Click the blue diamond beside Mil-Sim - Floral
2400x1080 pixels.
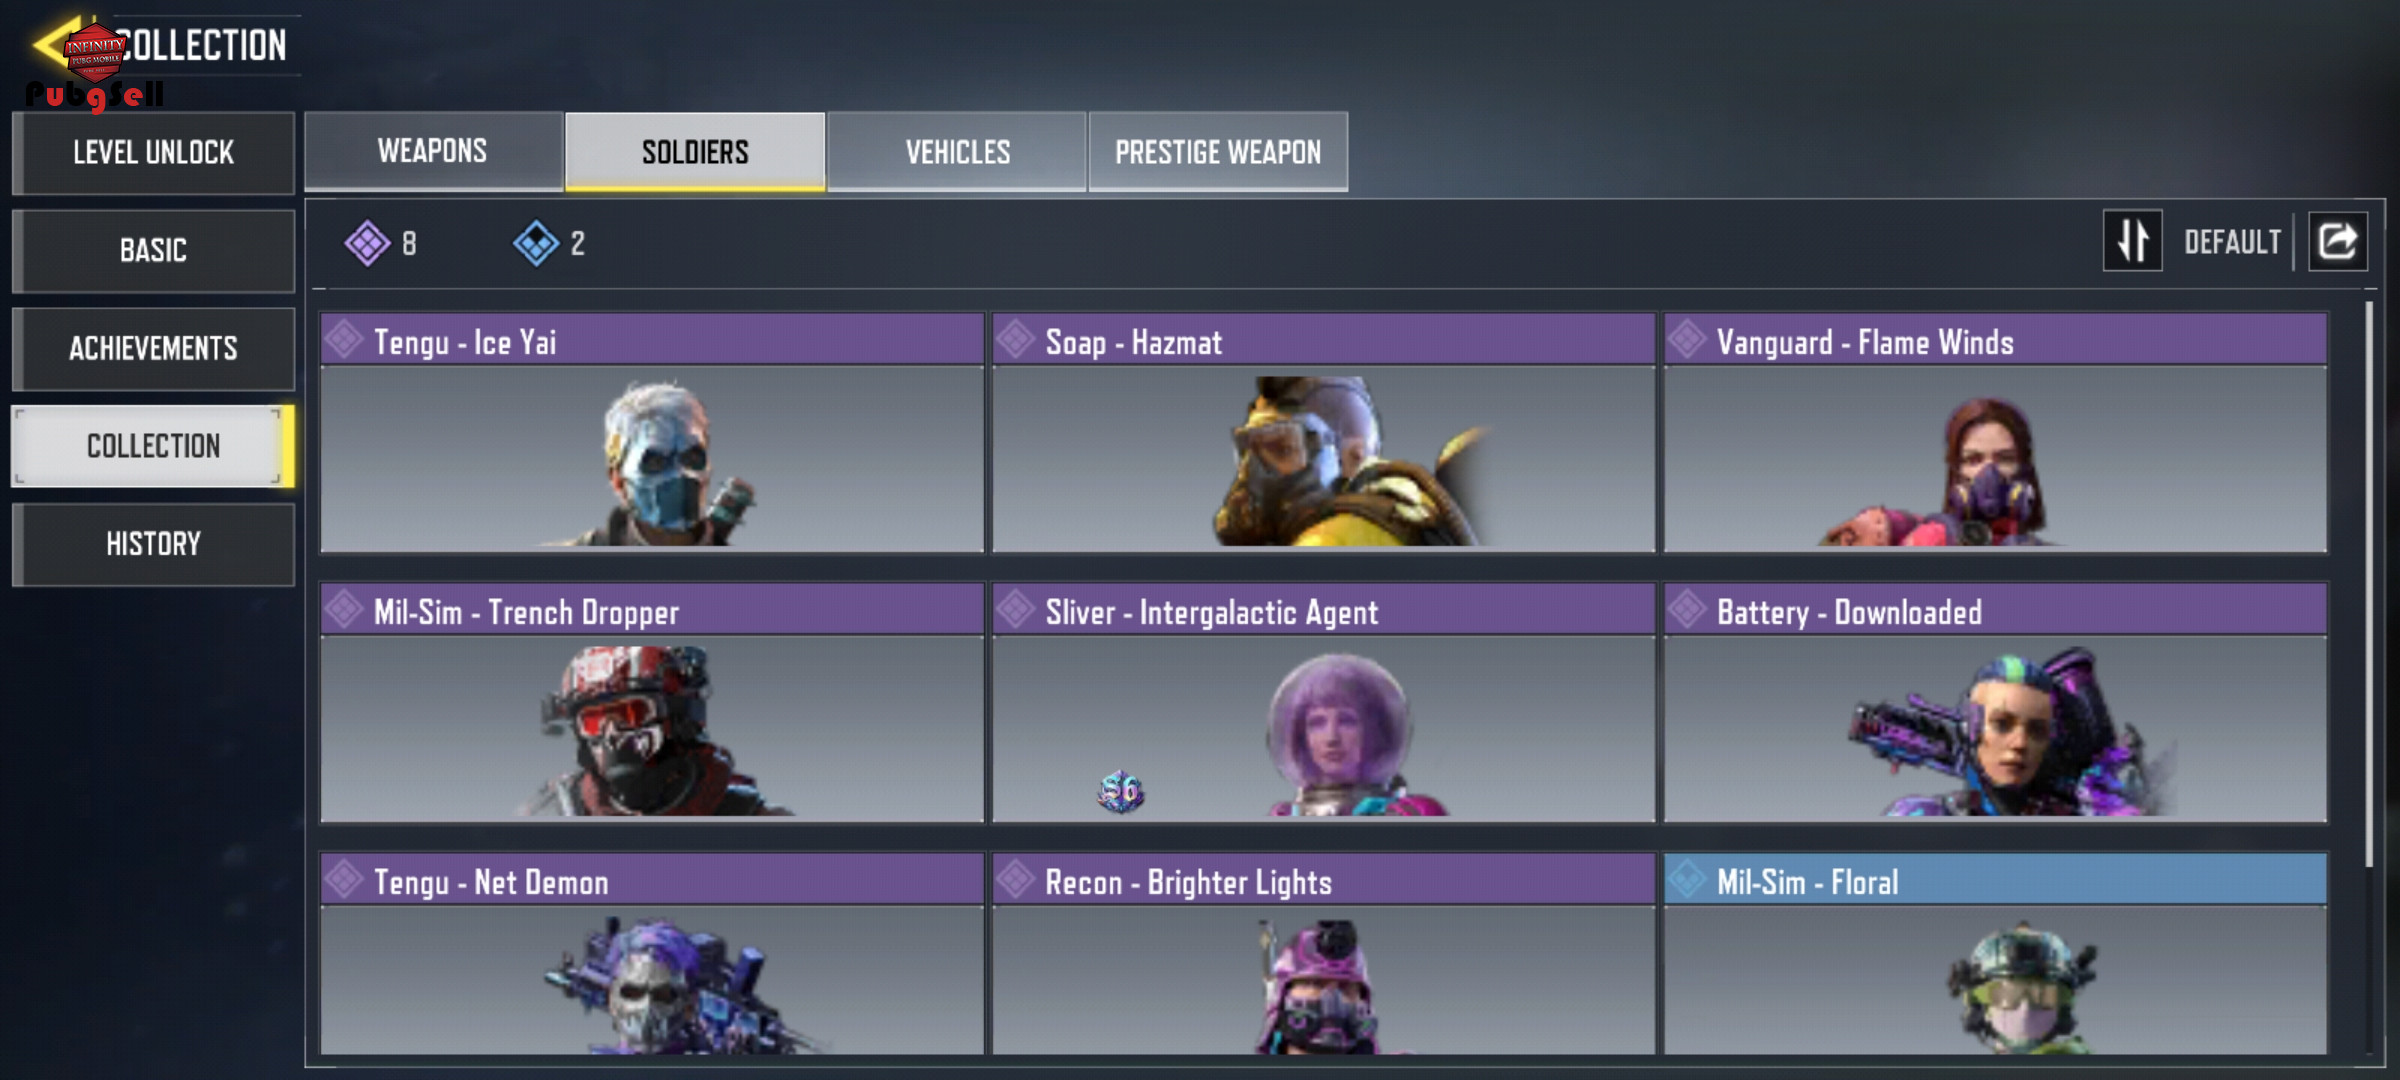point(1686,880)
